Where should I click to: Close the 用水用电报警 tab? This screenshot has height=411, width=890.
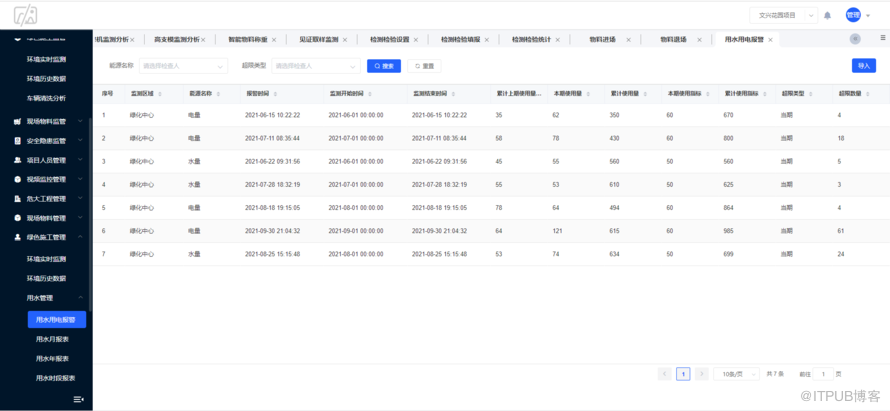(770, 40)
